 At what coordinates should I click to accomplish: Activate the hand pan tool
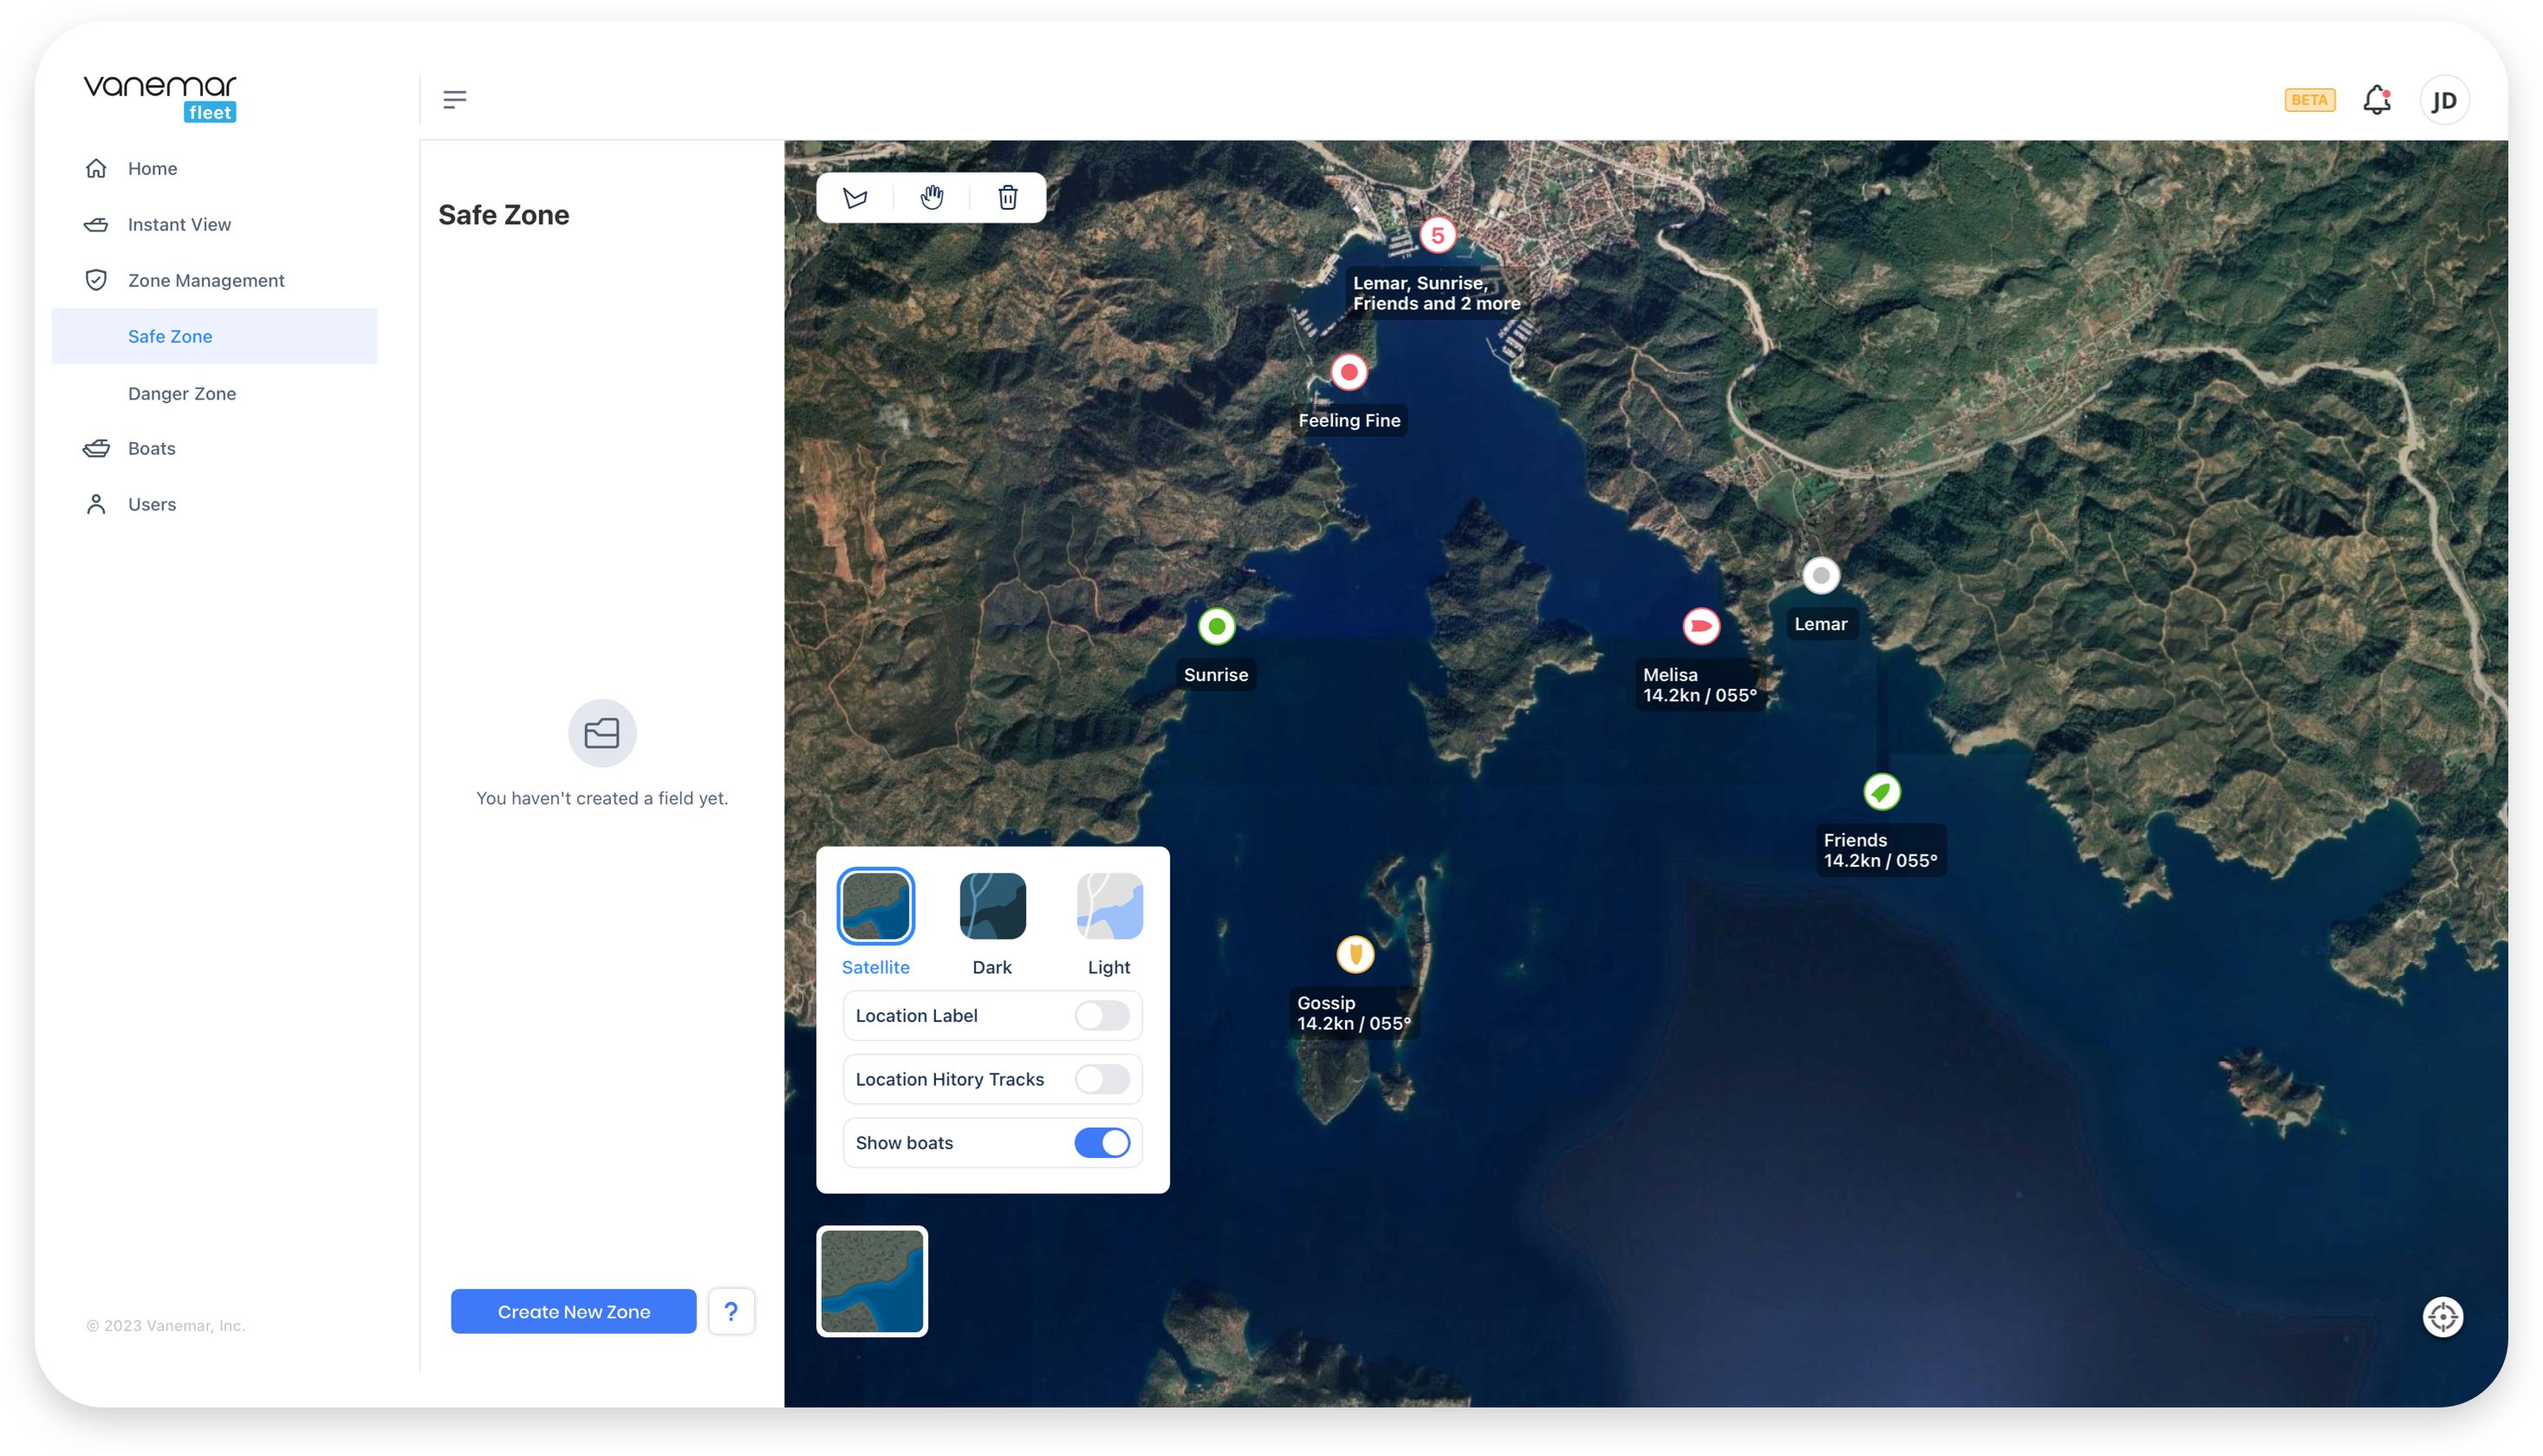pyautogui.click(x=932, y=197)
